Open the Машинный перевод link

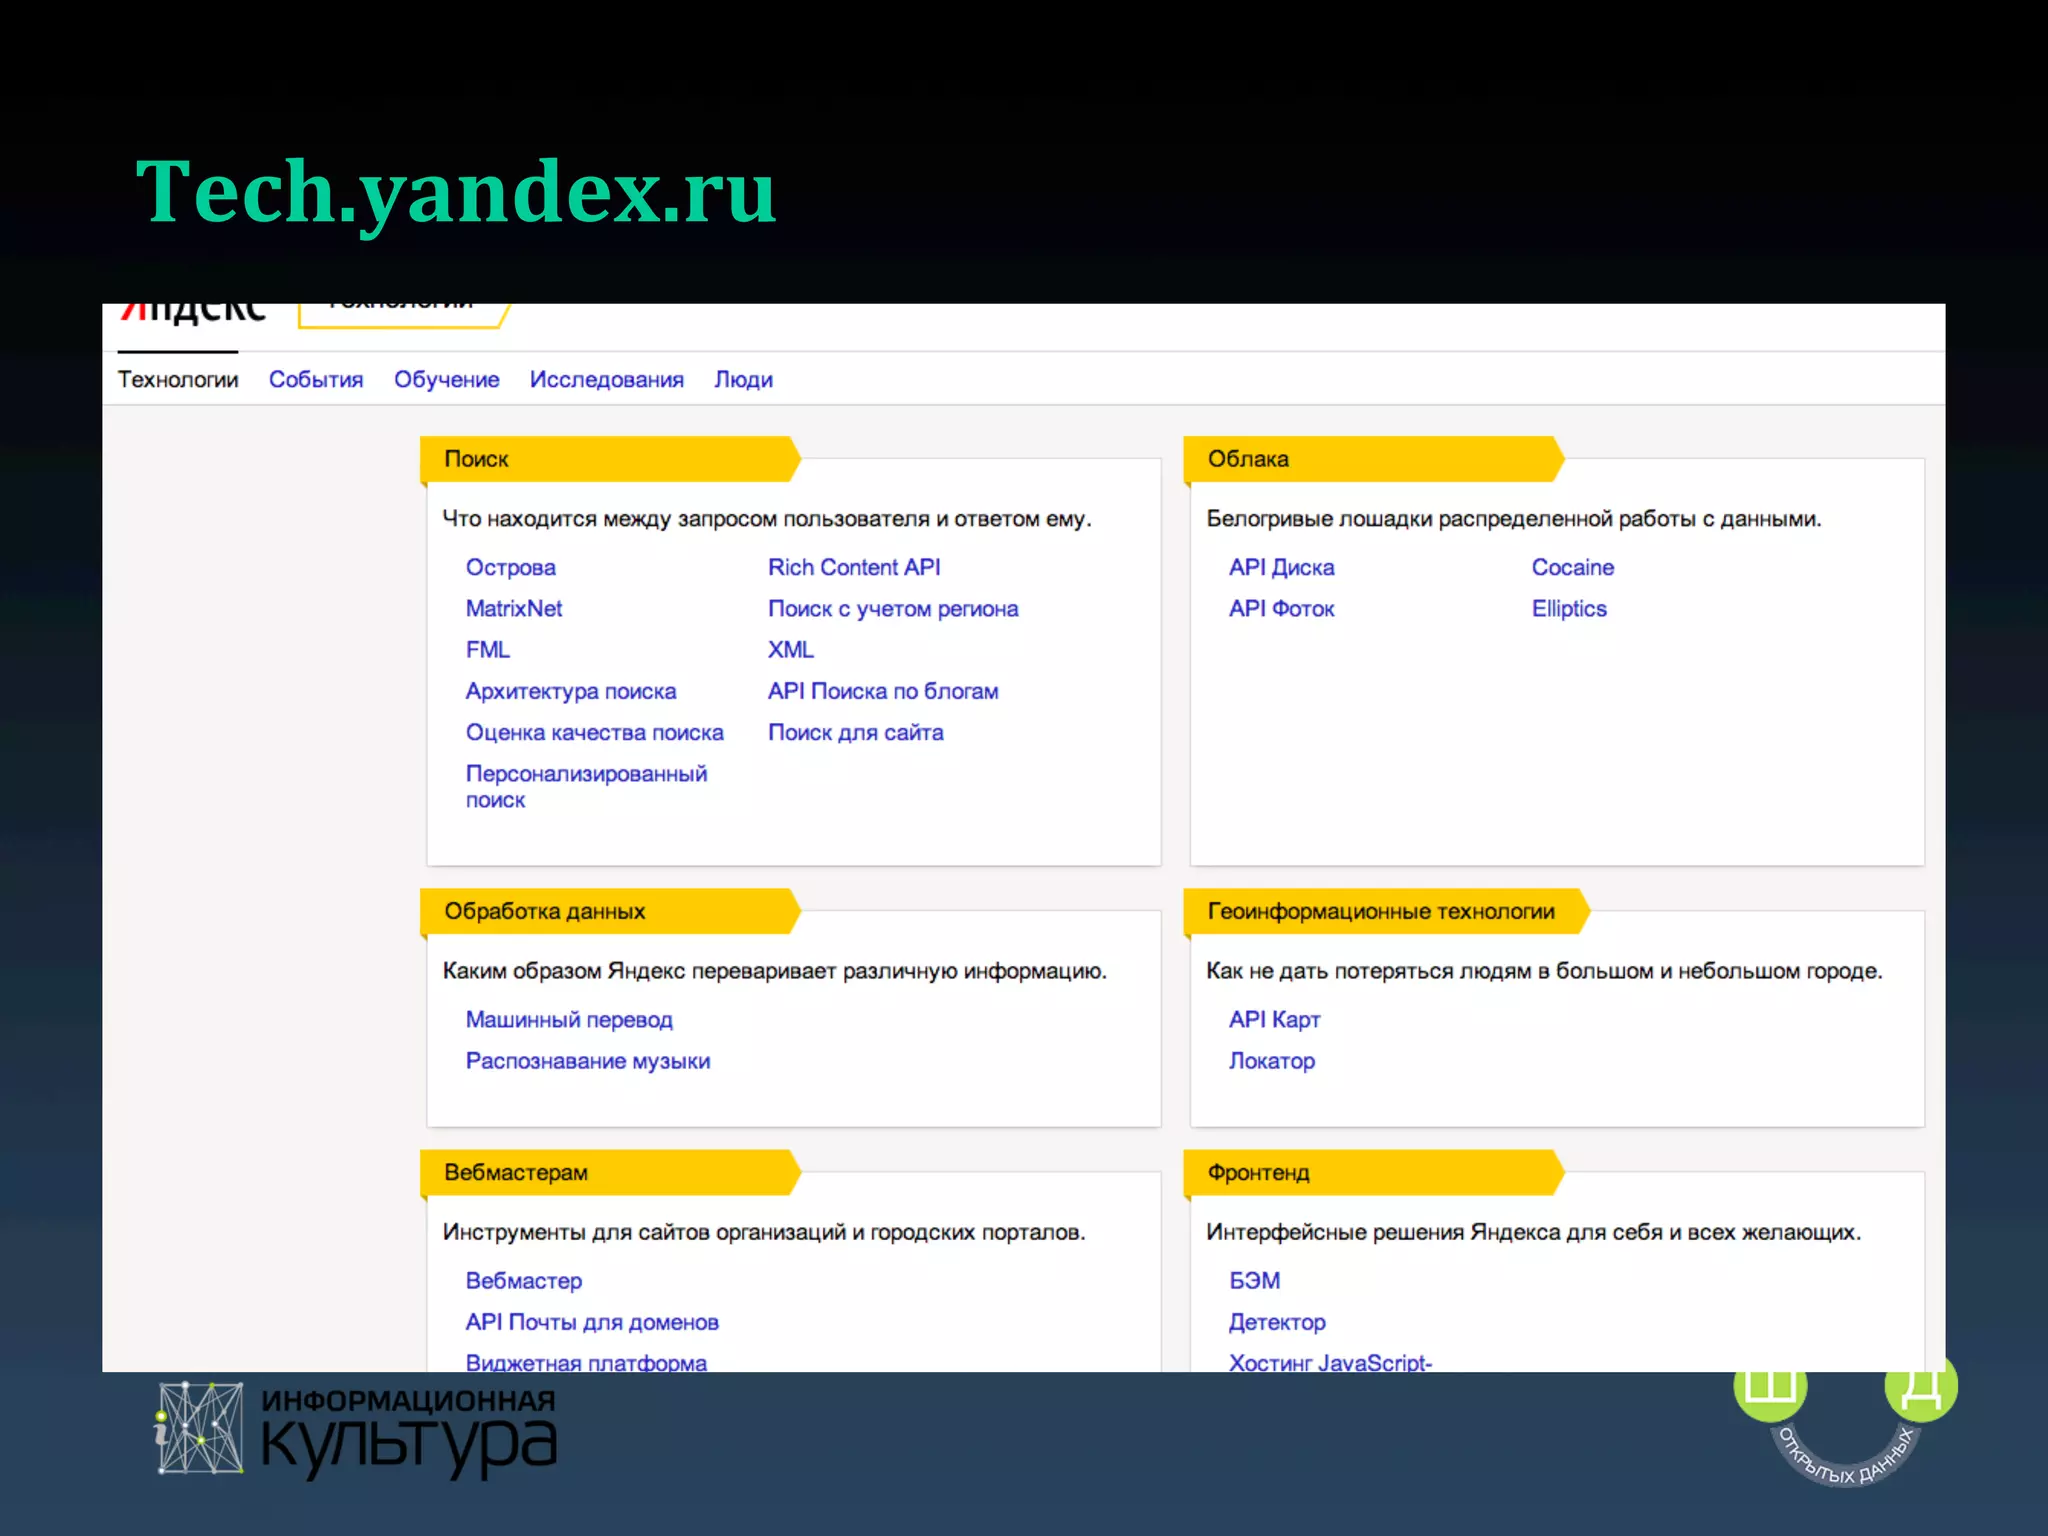point(569,1020)
